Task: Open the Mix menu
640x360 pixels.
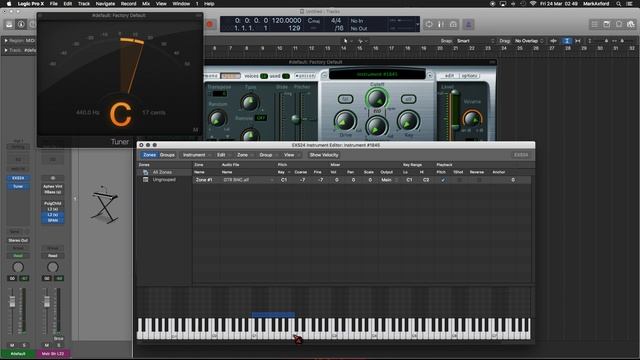Action: [x=146, y=4]
